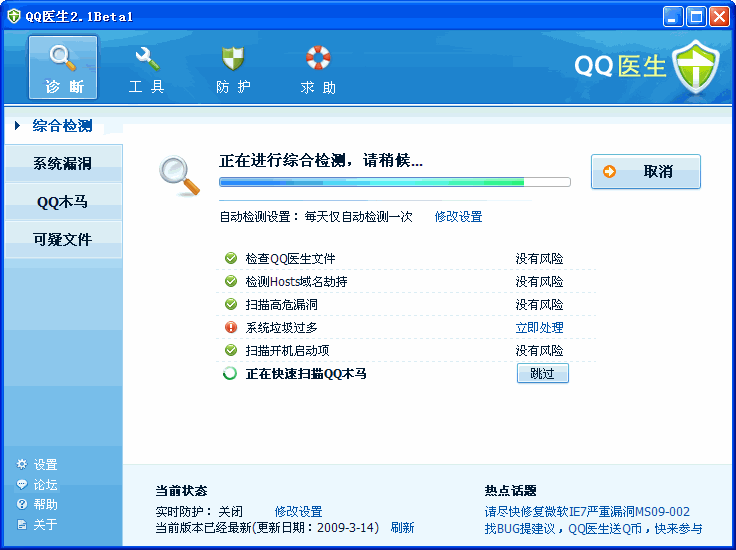Click the large magnifier scanning icon
Viewport: 736px width, 550px height.
[179, 176]
